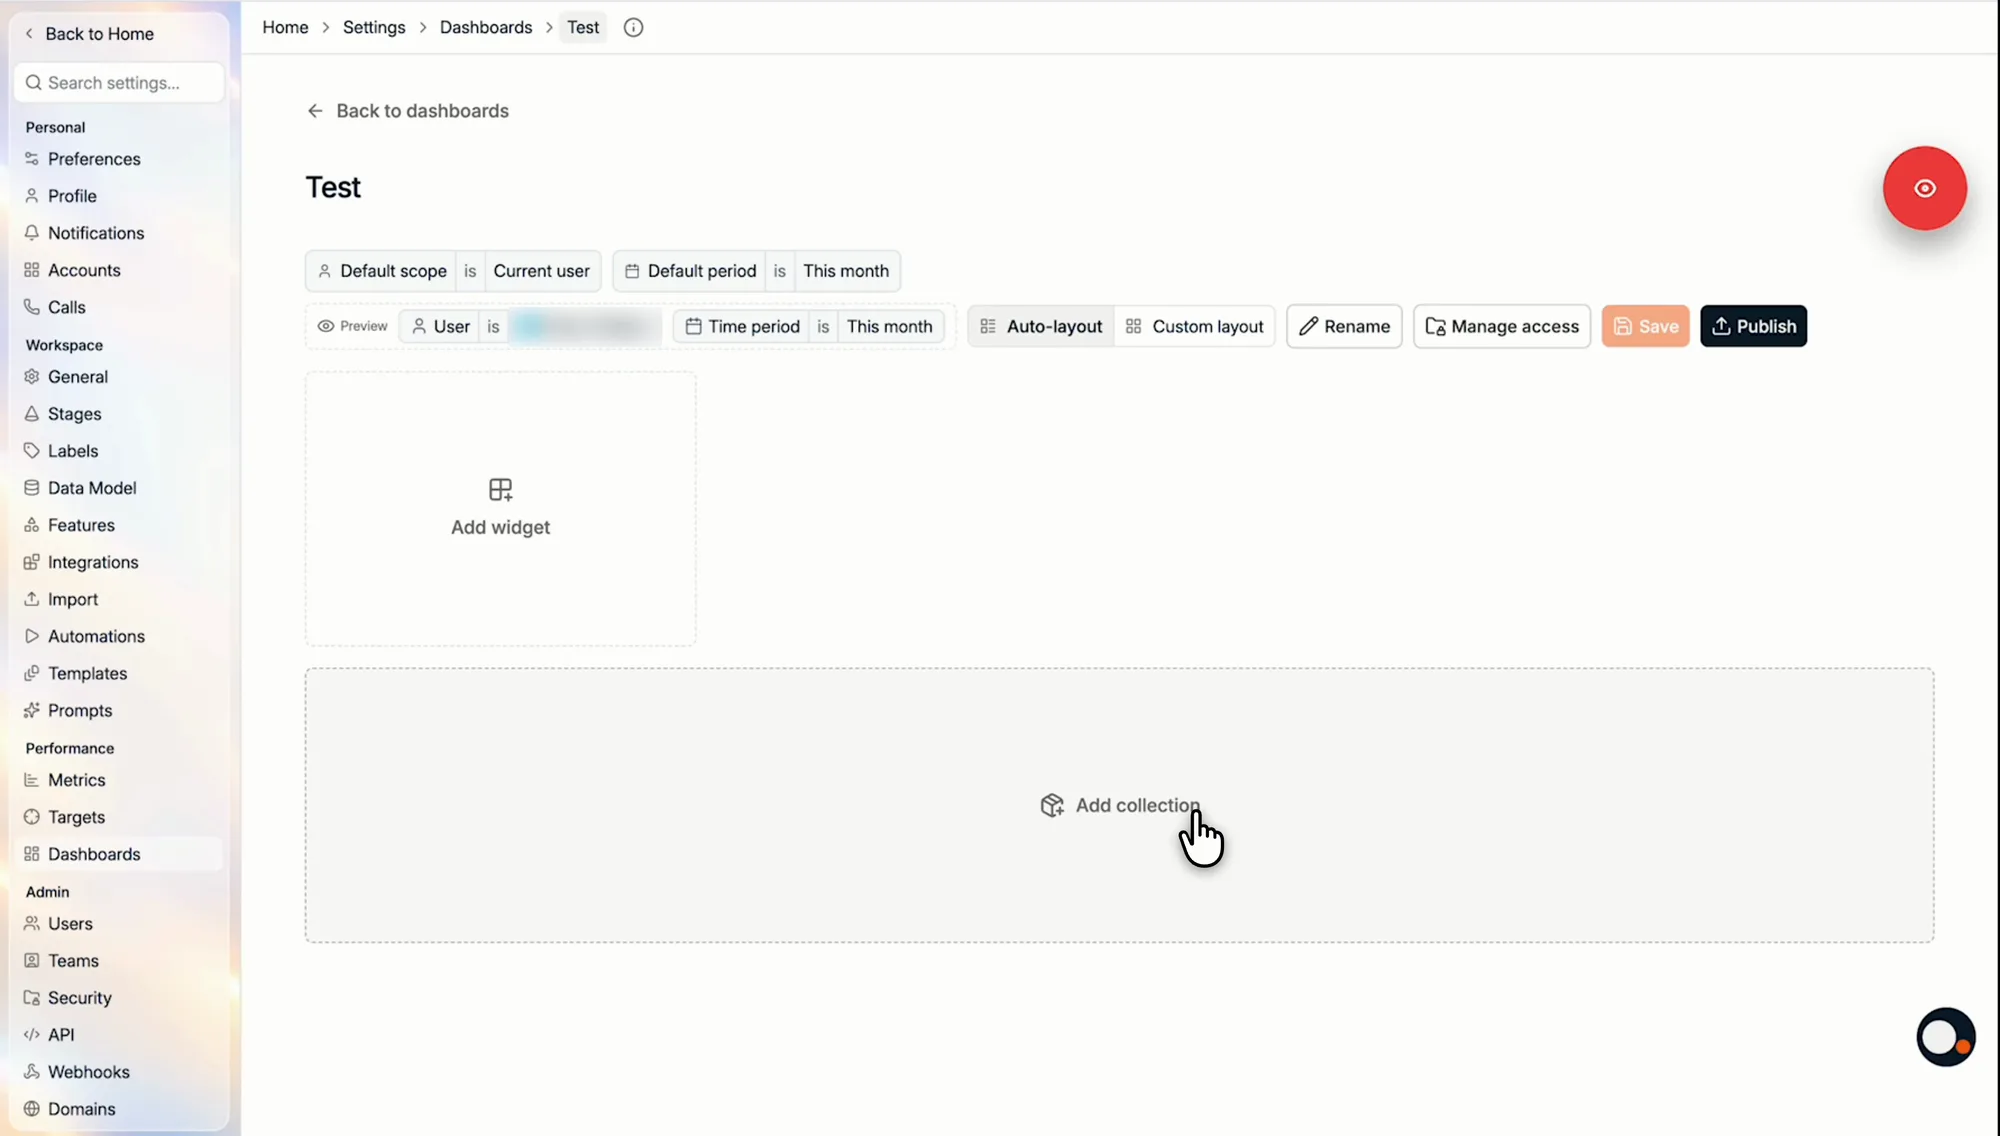Click the info icon beside Test breadcrumb
Viewport: 2000px width, 1136px height.
[x=633, y=27]
